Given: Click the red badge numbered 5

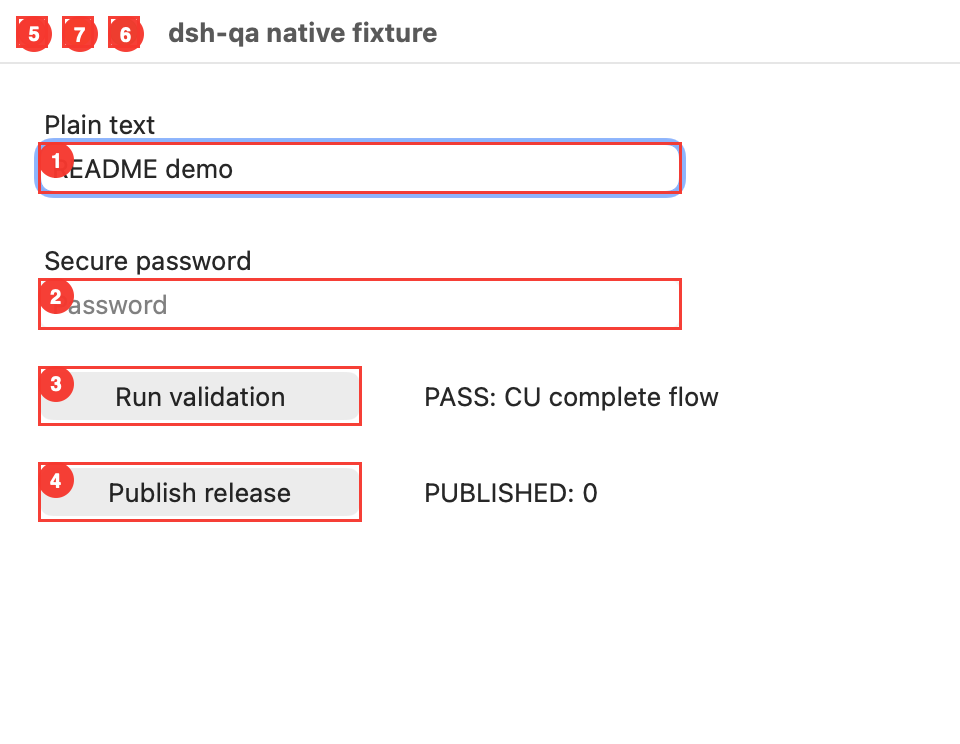Looking at the screenshot, I should 34,34.
